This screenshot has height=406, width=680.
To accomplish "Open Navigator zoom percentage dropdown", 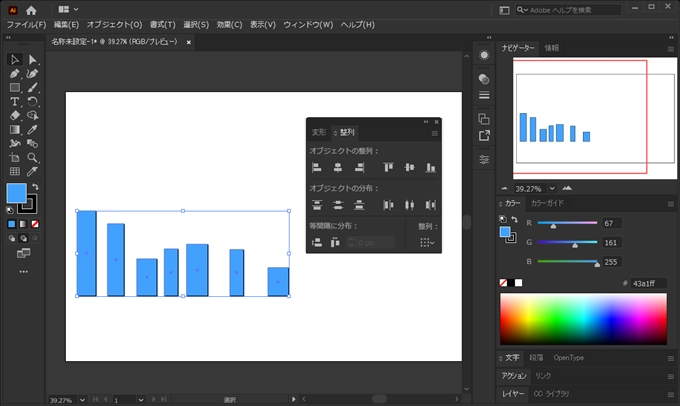I will [552, 188].
